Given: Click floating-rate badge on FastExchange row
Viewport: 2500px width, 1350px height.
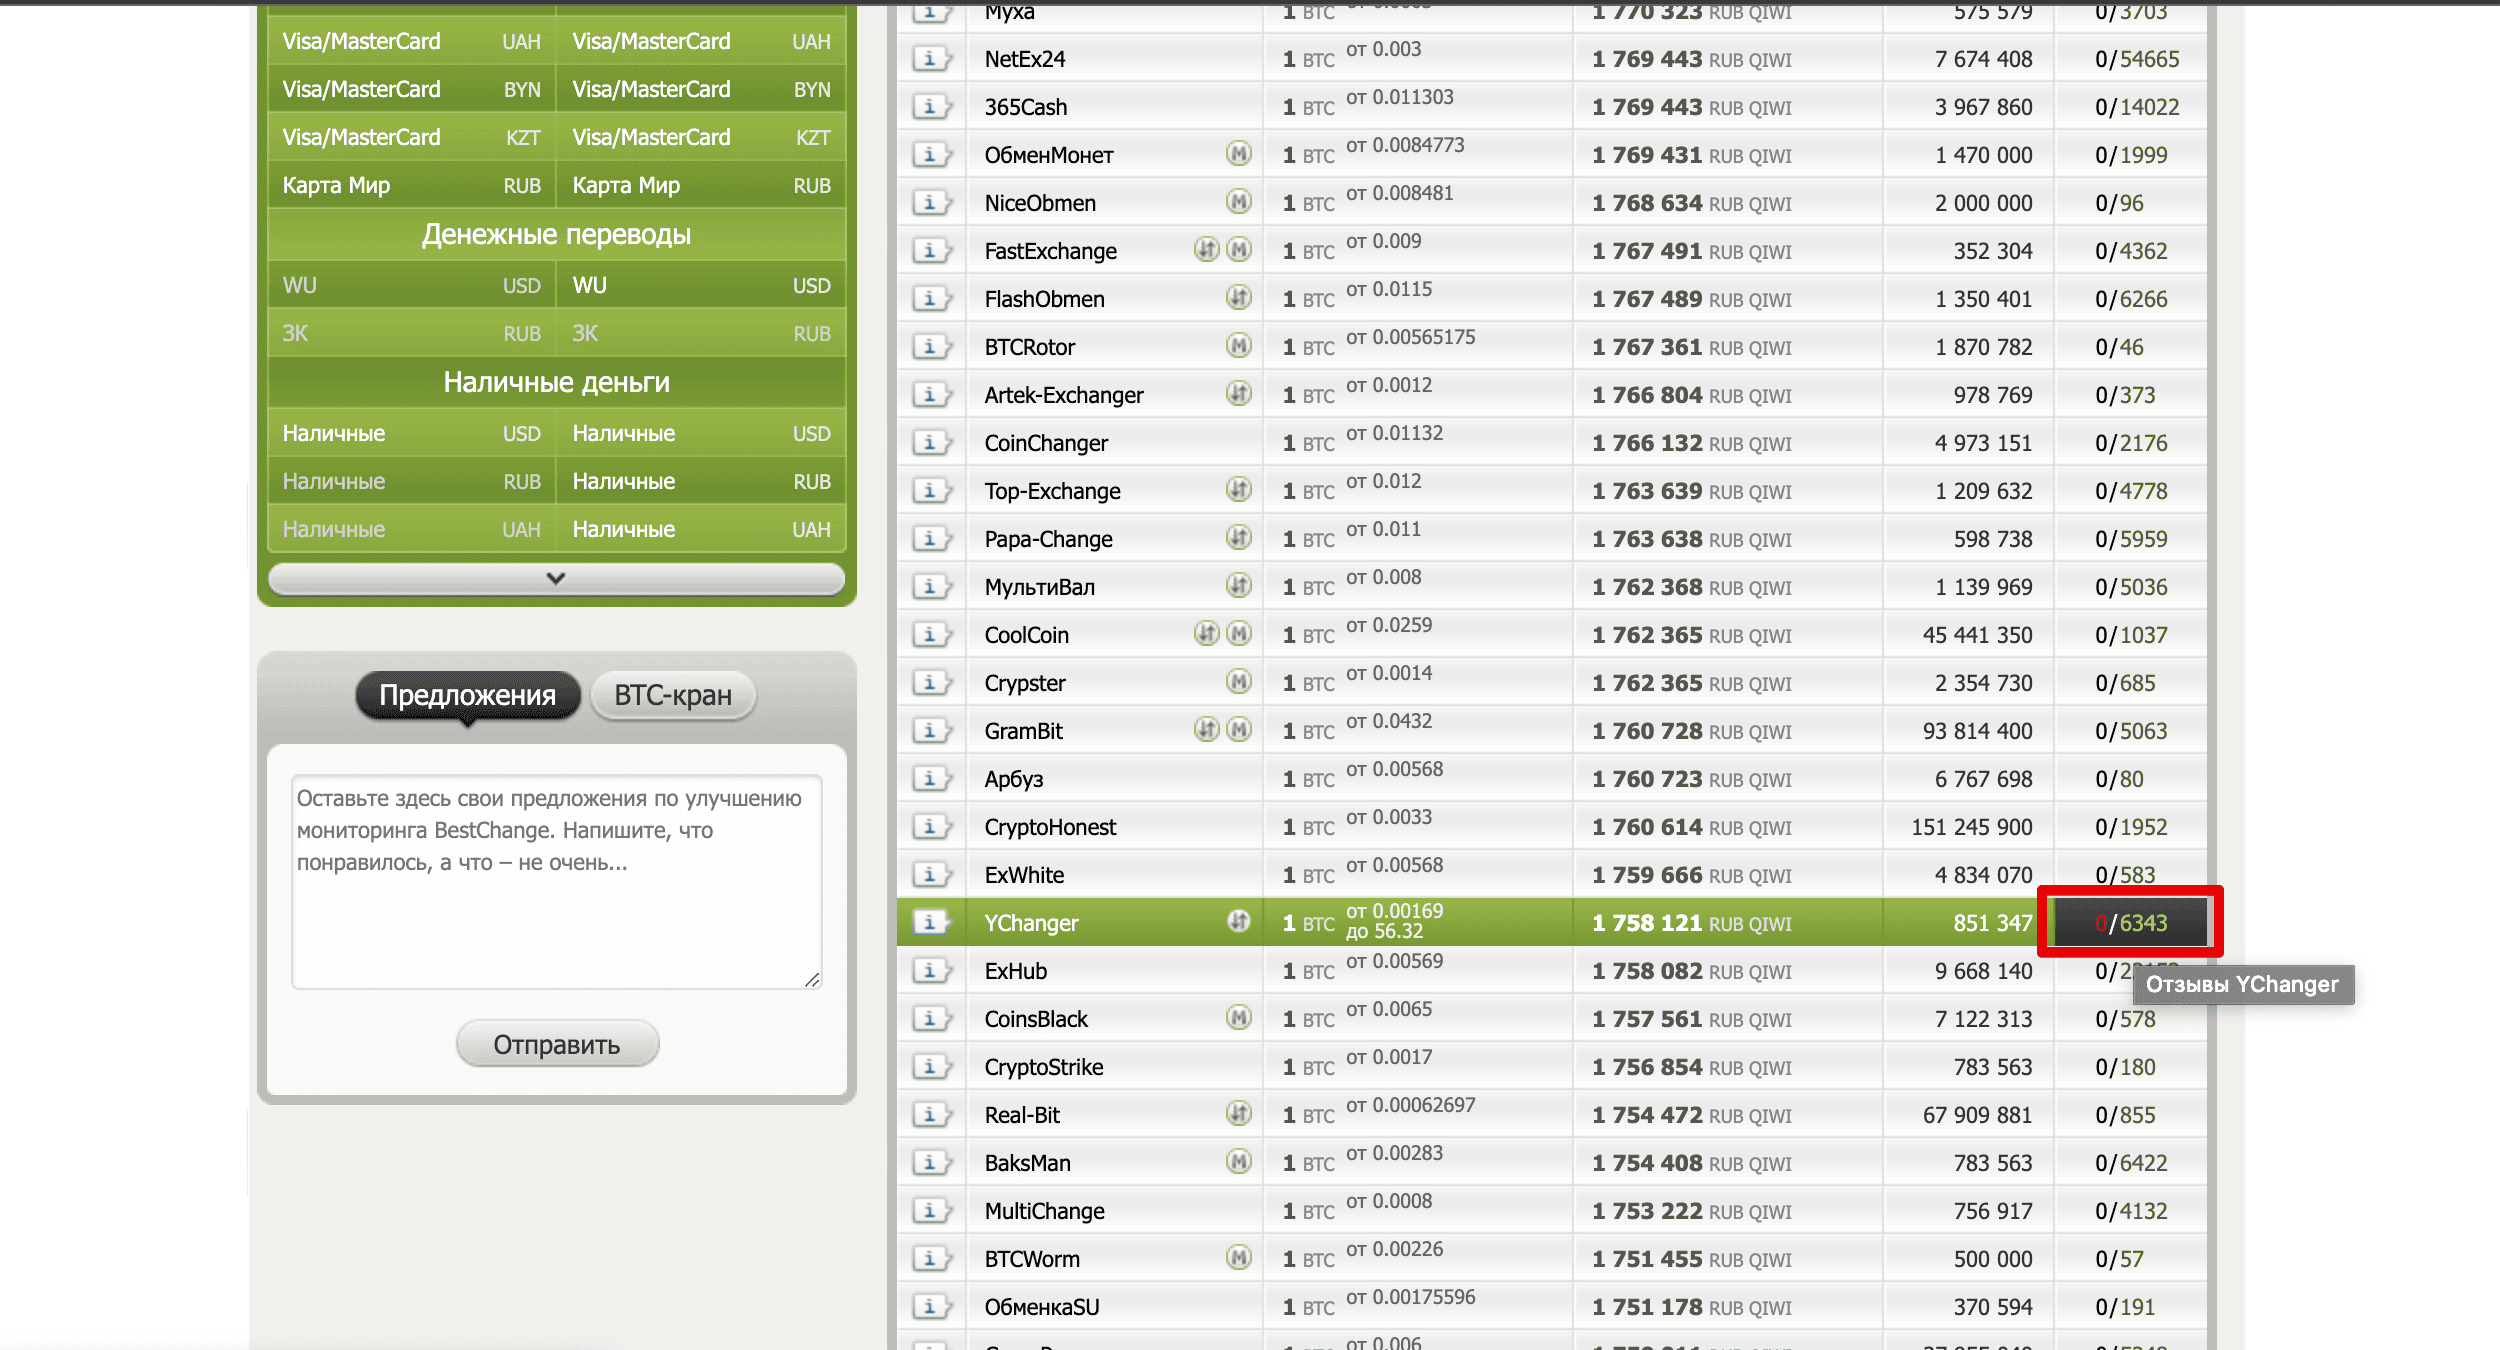Looking at the screenshot, I should point(1207,249).
